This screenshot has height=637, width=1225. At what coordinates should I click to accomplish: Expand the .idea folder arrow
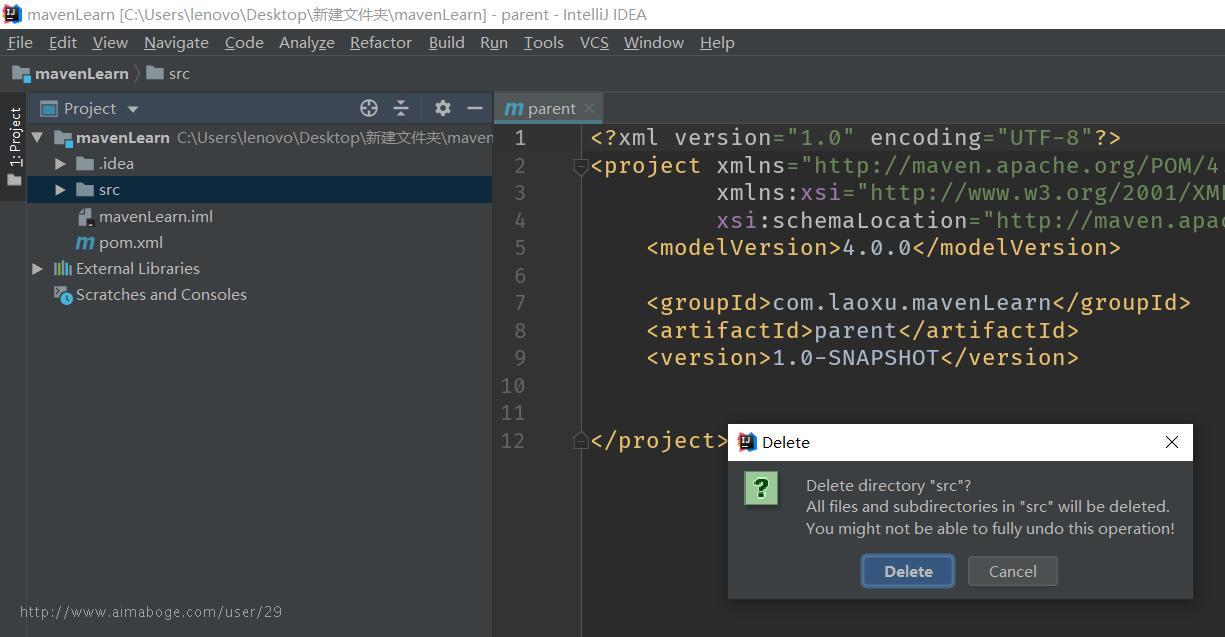pos(61,163)
